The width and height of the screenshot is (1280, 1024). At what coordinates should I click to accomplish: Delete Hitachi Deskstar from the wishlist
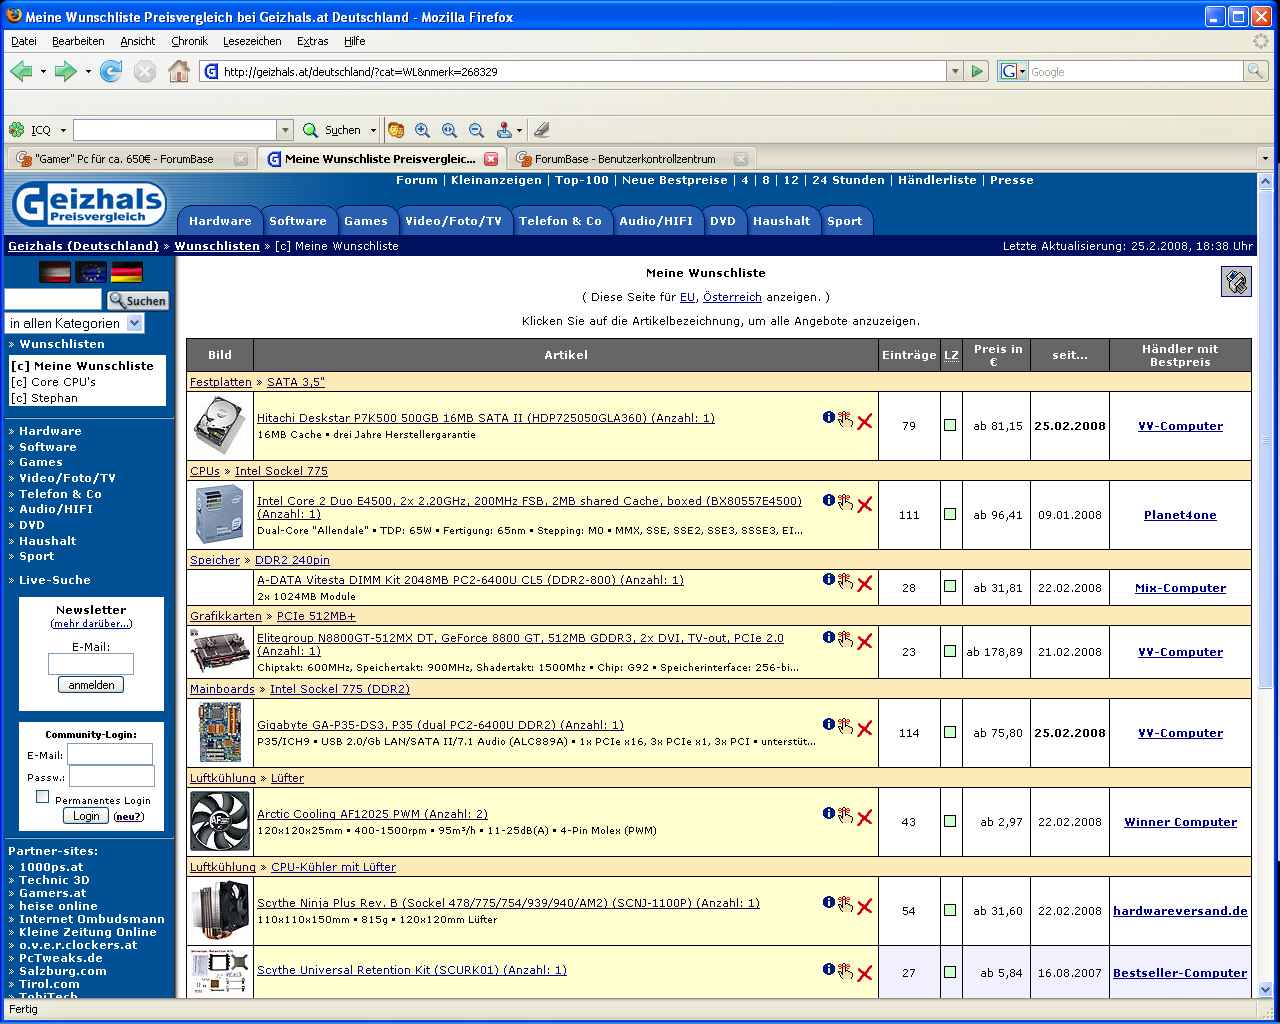pos(865,422)
